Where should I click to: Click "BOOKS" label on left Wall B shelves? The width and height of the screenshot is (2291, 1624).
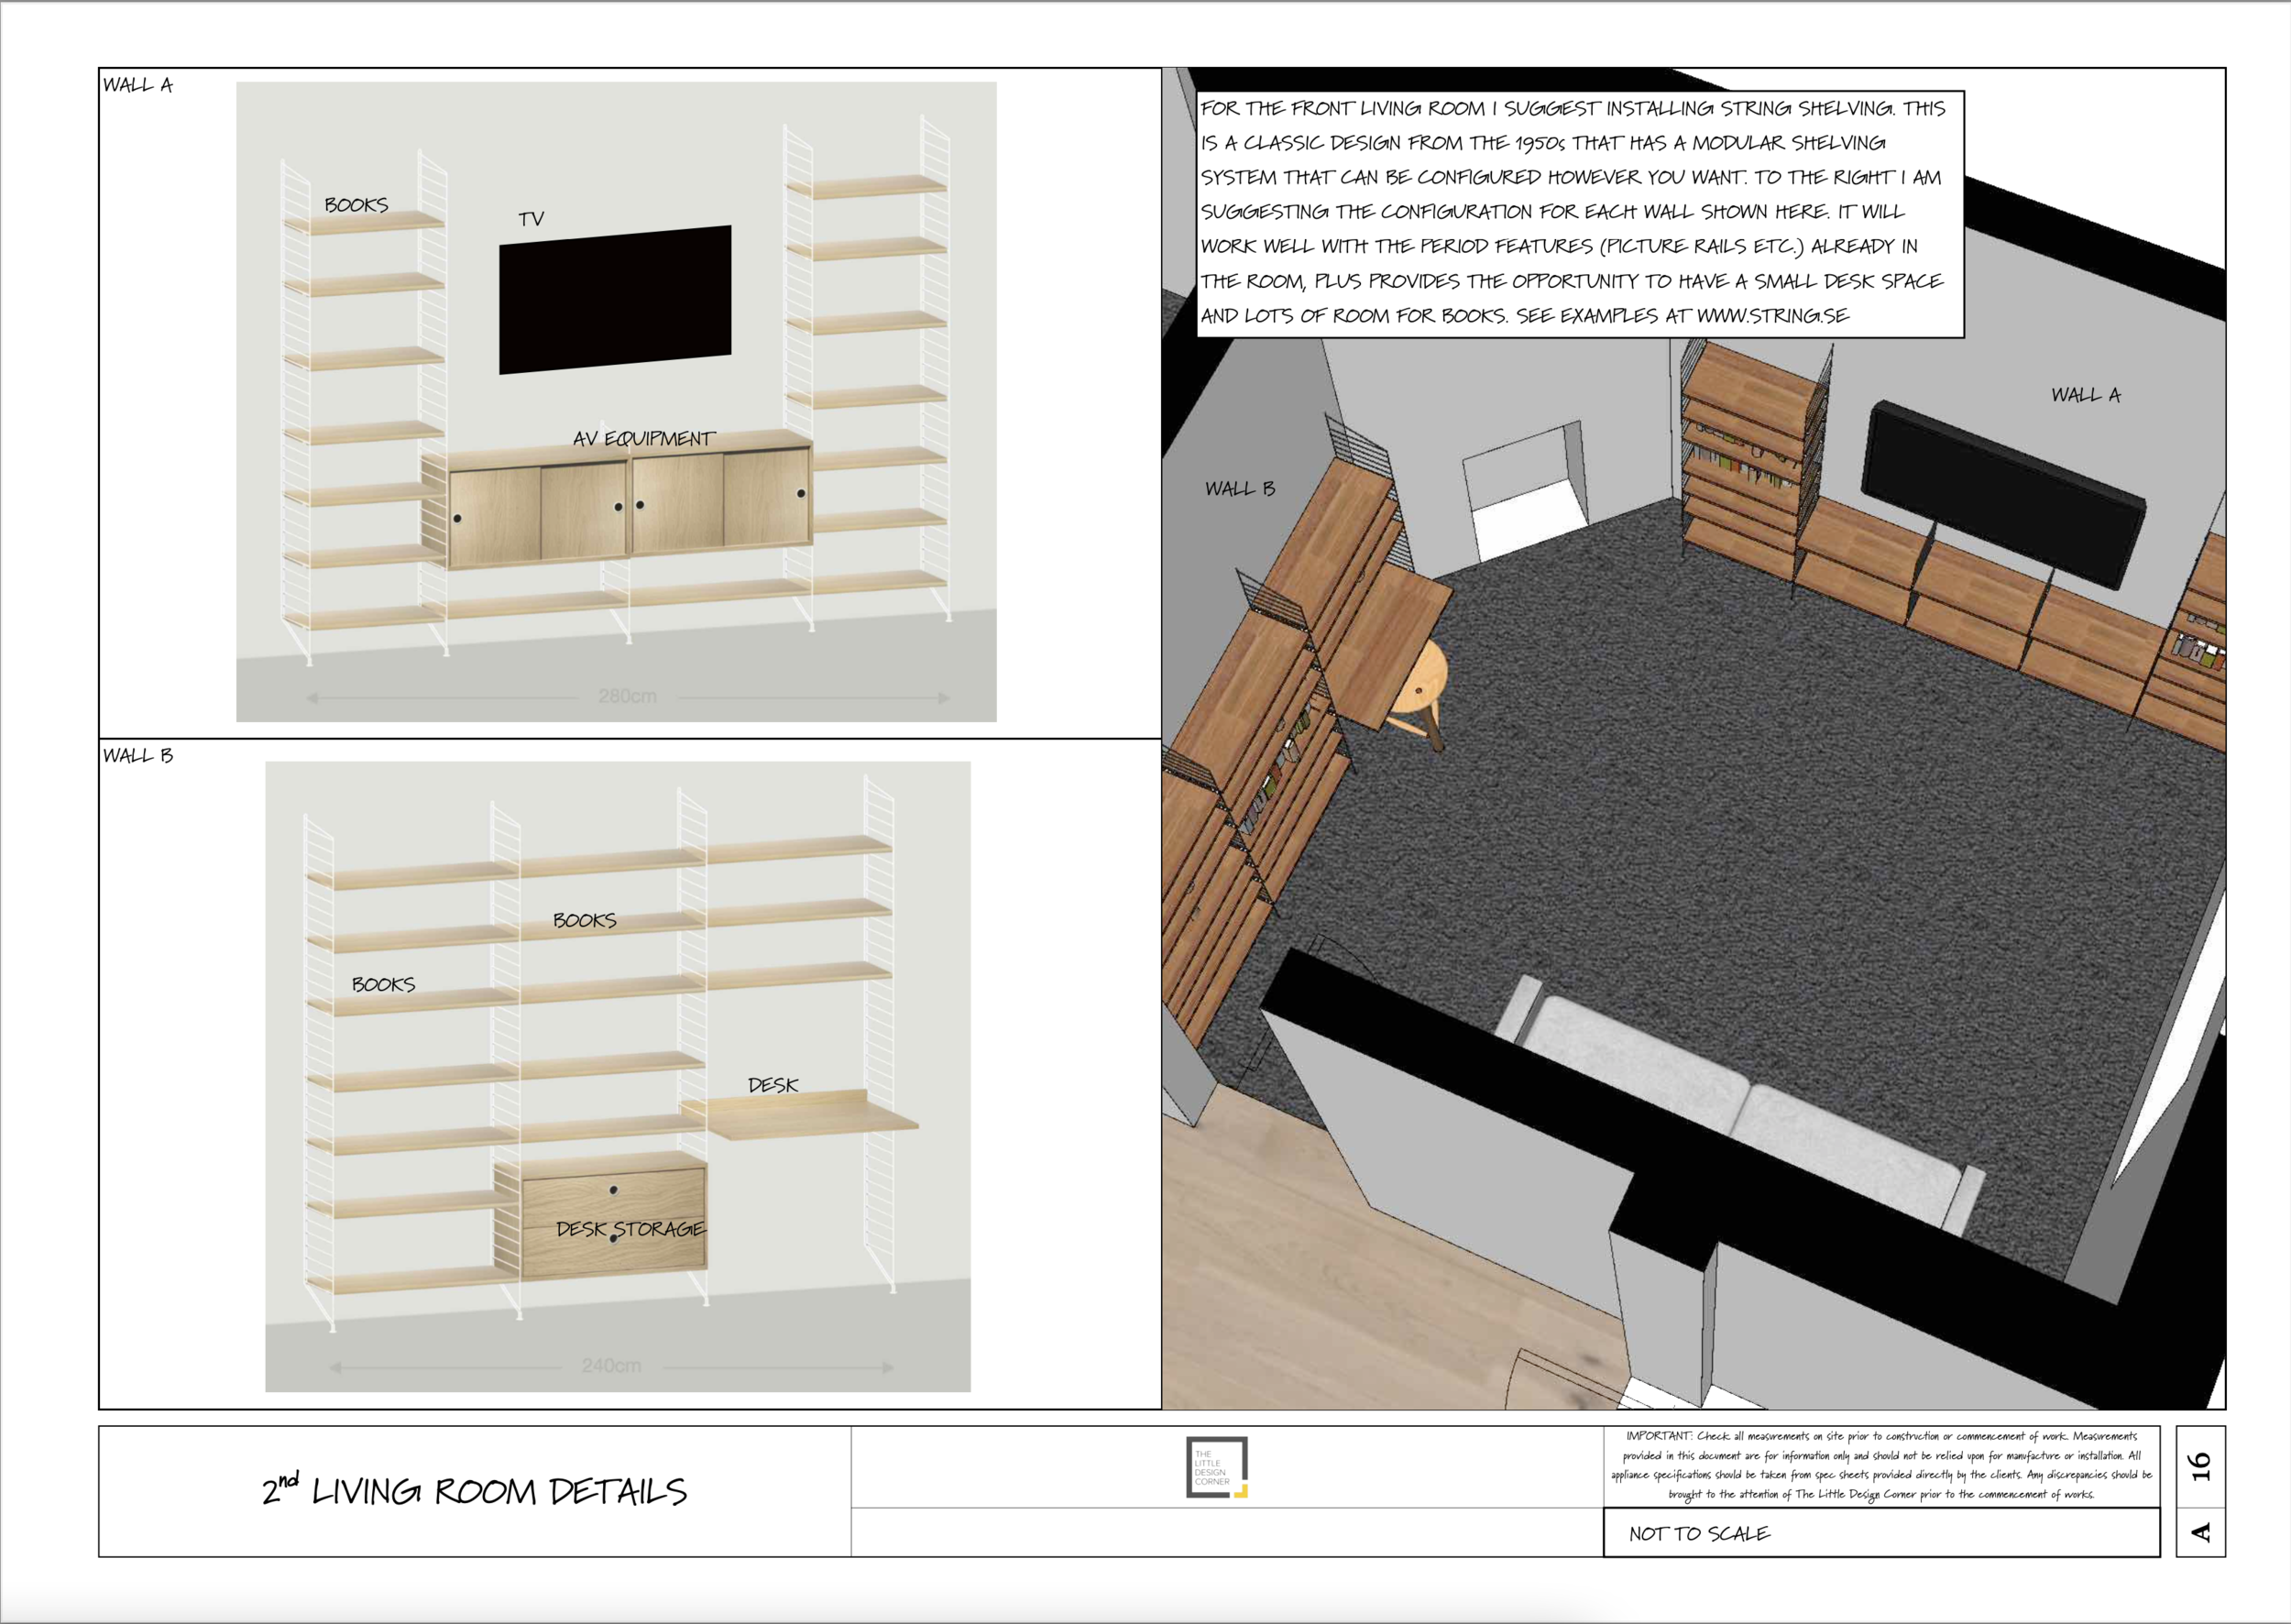pyautogui.click(x=383, y=984)
